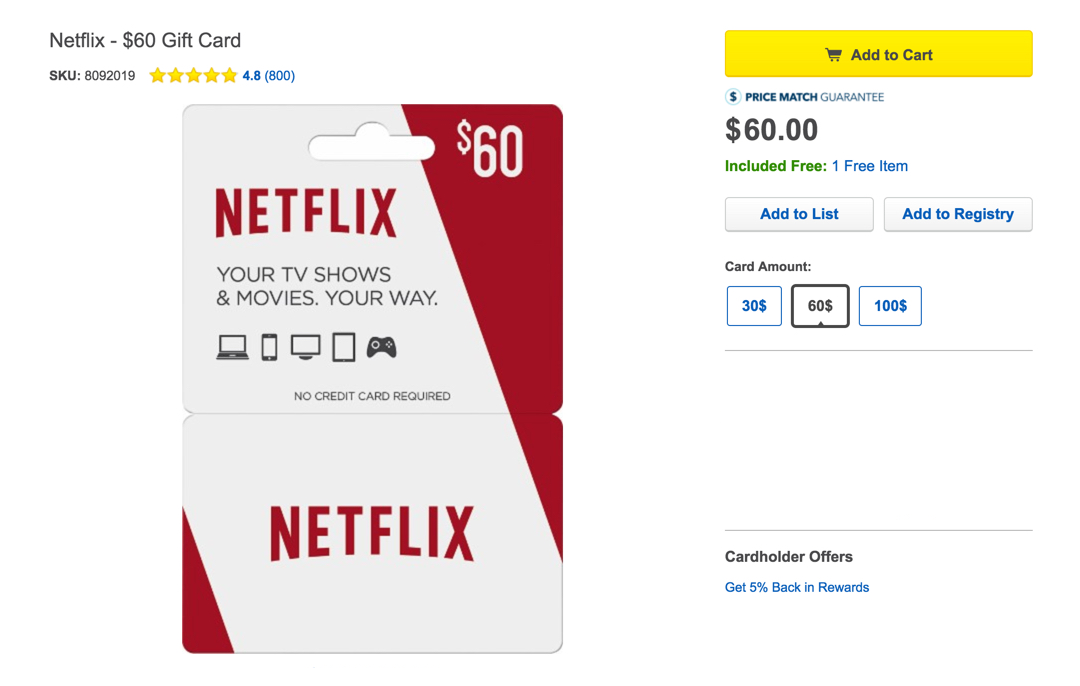Click the smartphone icon on gift card
Screen dimensions: 1080x686
point(269,347)
